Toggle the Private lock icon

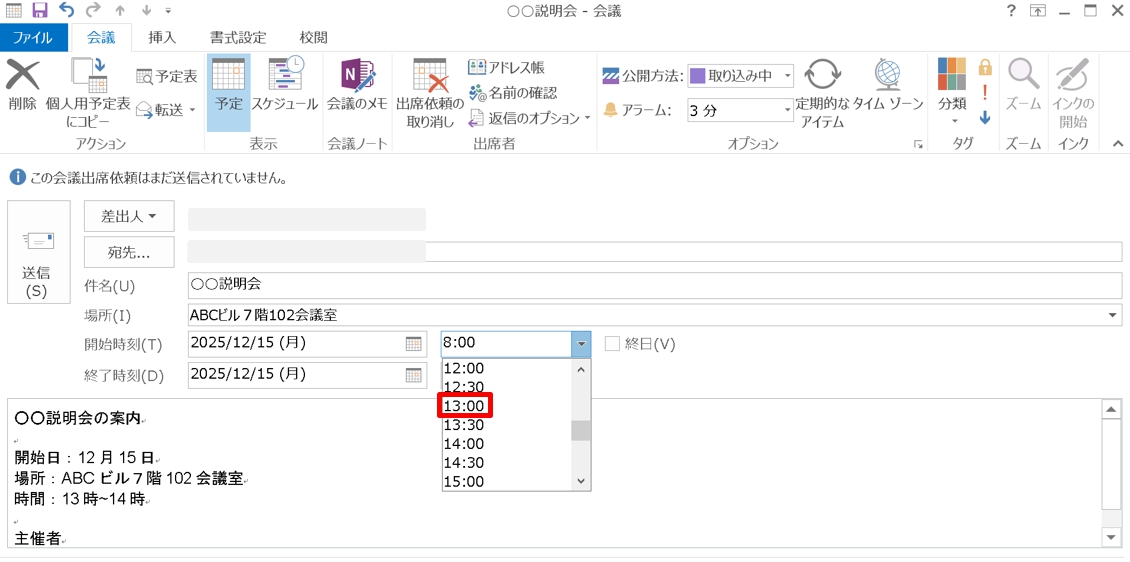click(985, 68)
